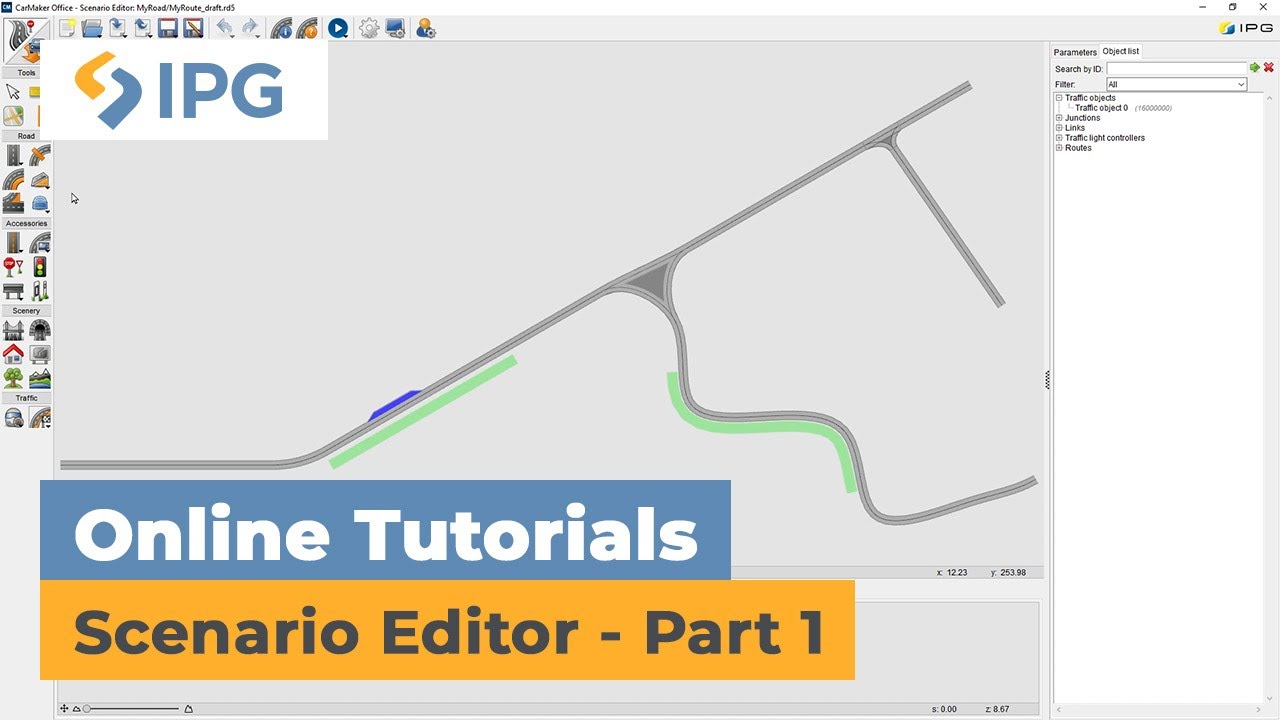
Task: Select the Junctions label in tree
Action: [x=1082, y=118]
